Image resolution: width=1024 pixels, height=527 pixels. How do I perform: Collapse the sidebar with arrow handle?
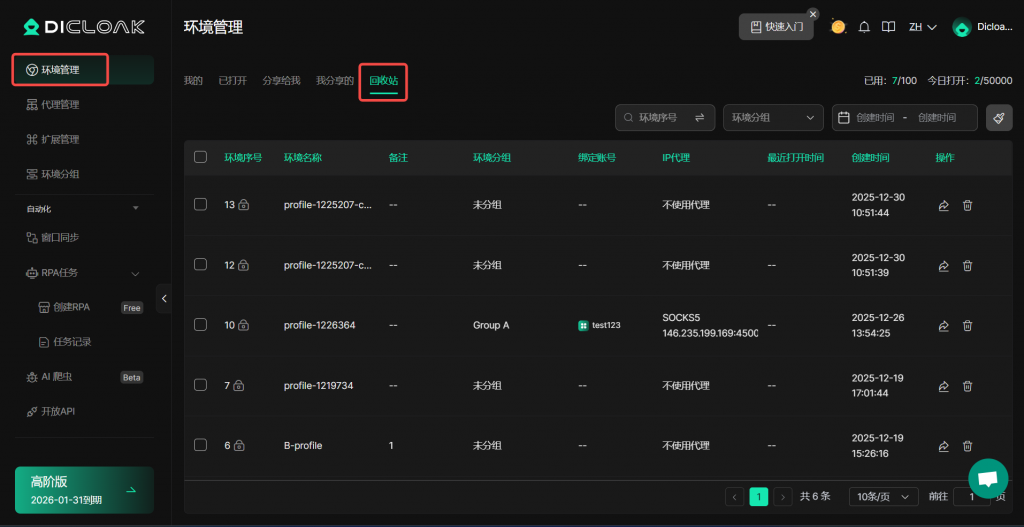(164, 298)
